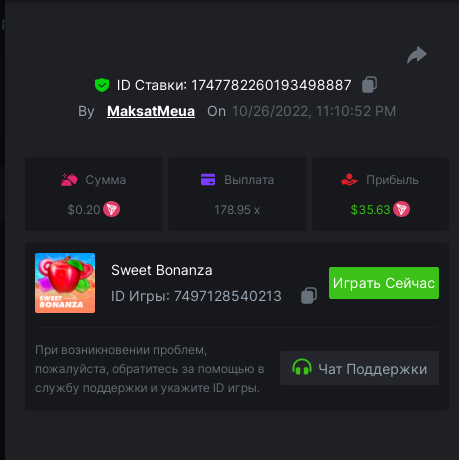Viewport: 459px width, 460px height.
Task: Select the bet ID number 1747782260193498887
Action: tap(271, 85)
